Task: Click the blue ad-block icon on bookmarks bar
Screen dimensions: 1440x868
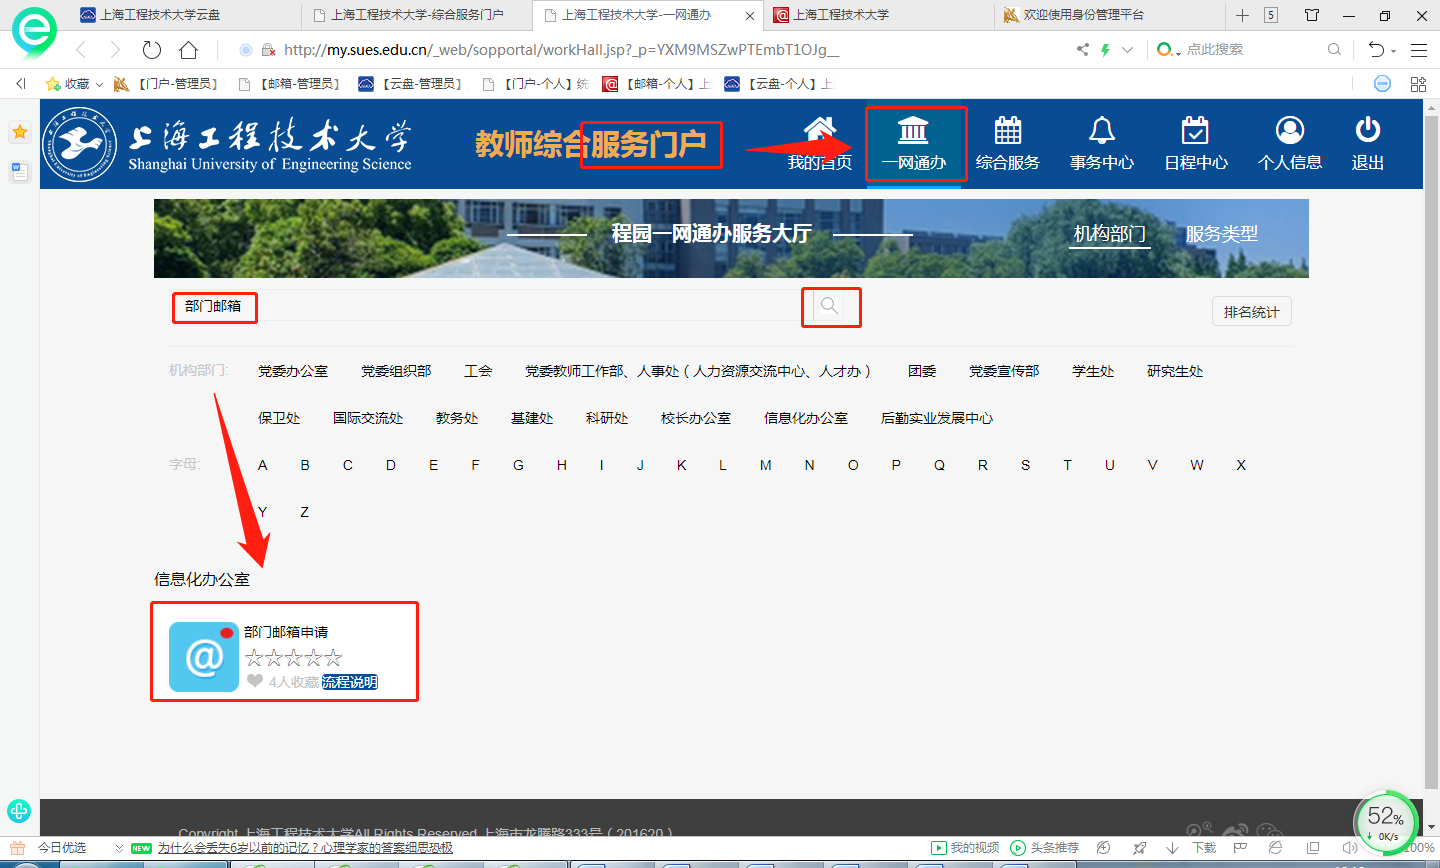Action: (1382, 84)
